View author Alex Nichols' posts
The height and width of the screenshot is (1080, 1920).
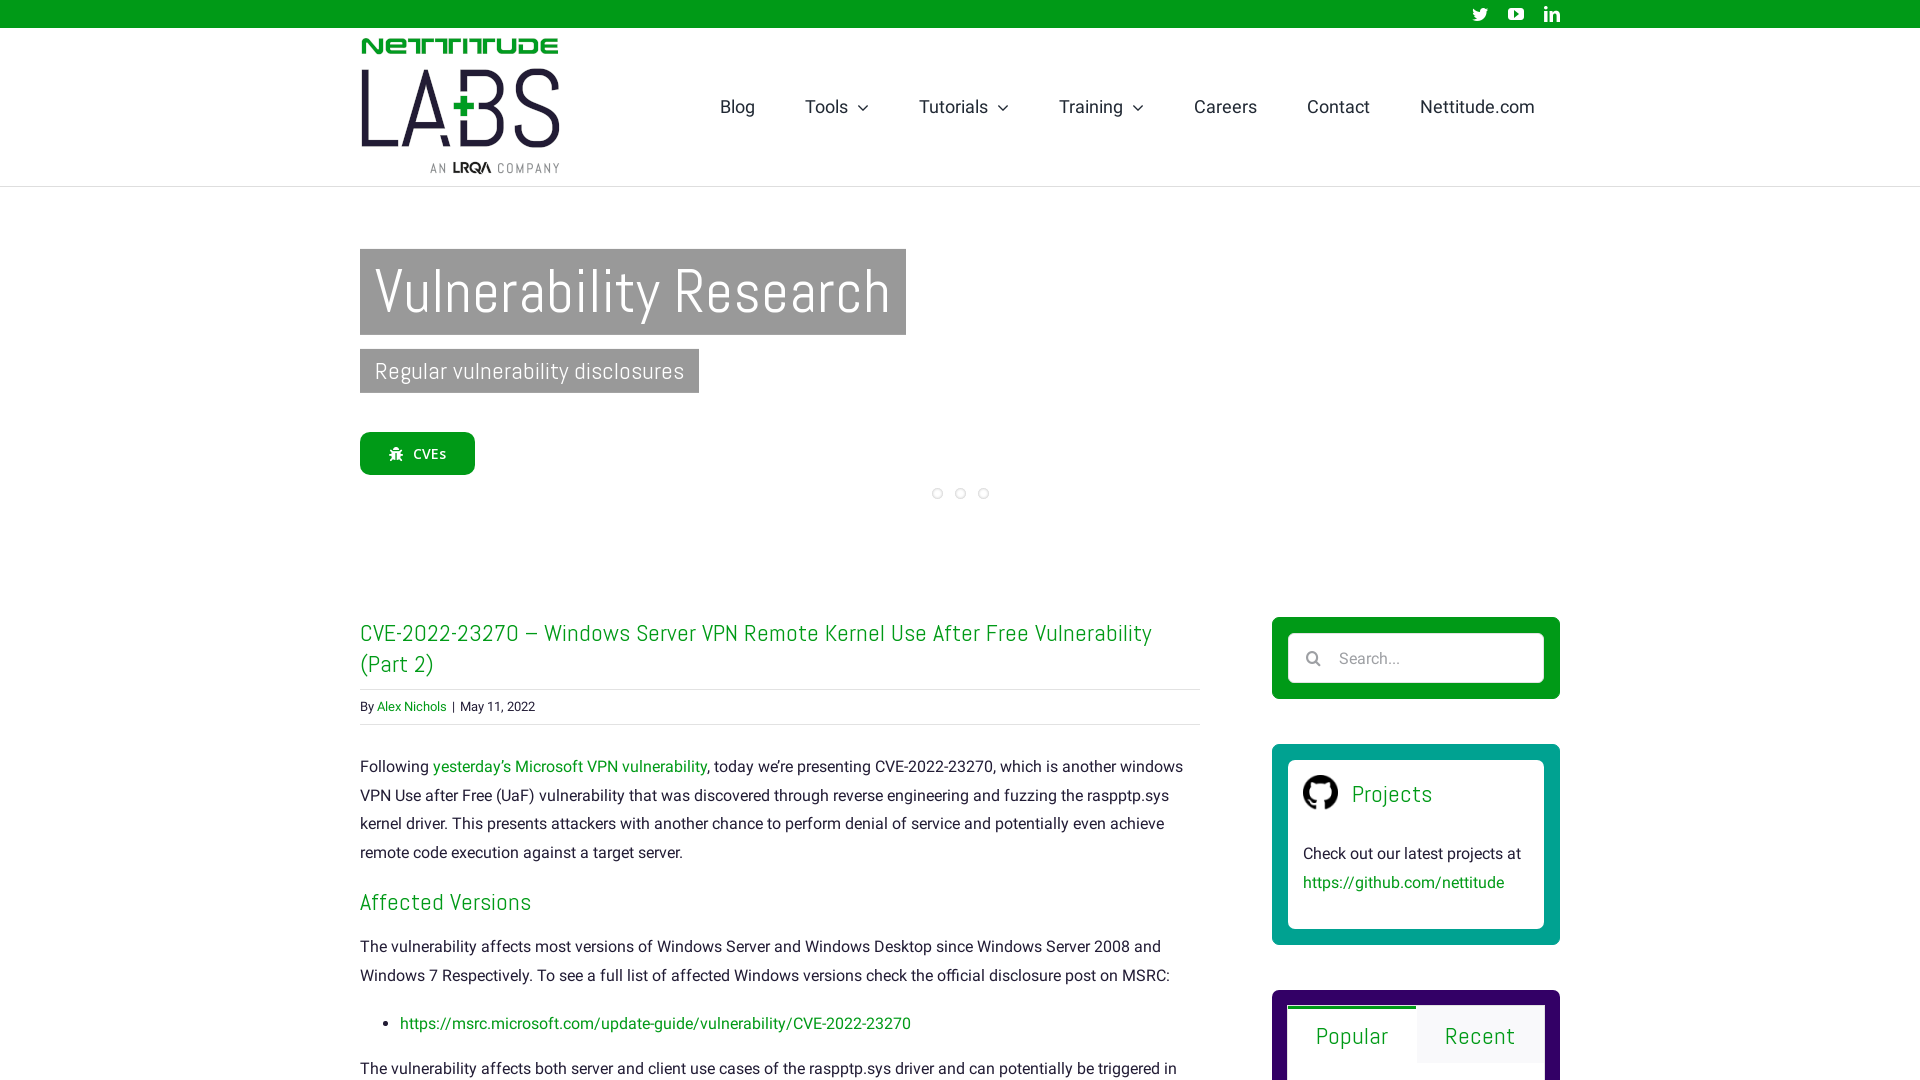point(411,706)
